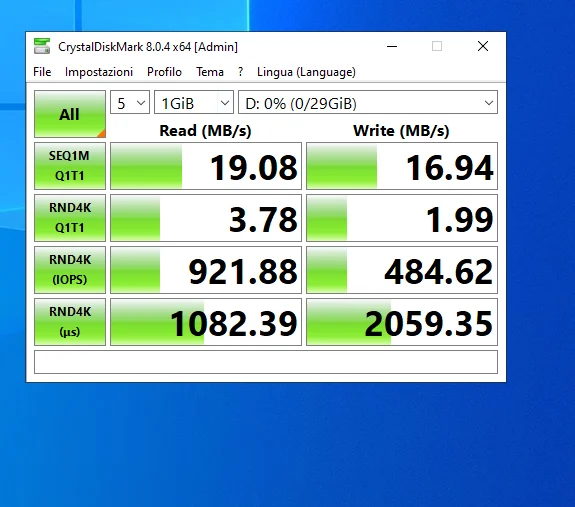Expand the D: drive selection dropdown
The width and height of the screenshot is (575, 507).
click(368, 102)
